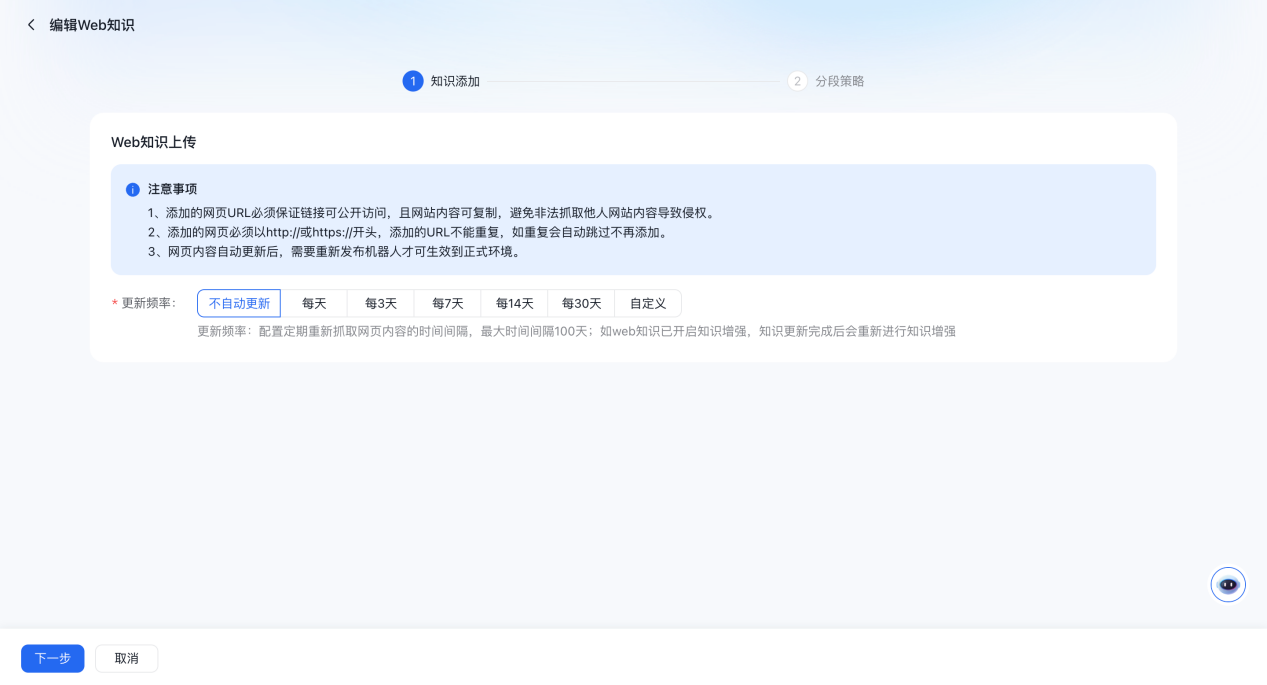Open the floating robot assistant icon
Viewport: 1267px width, 685px height.
pos(1227,584)
